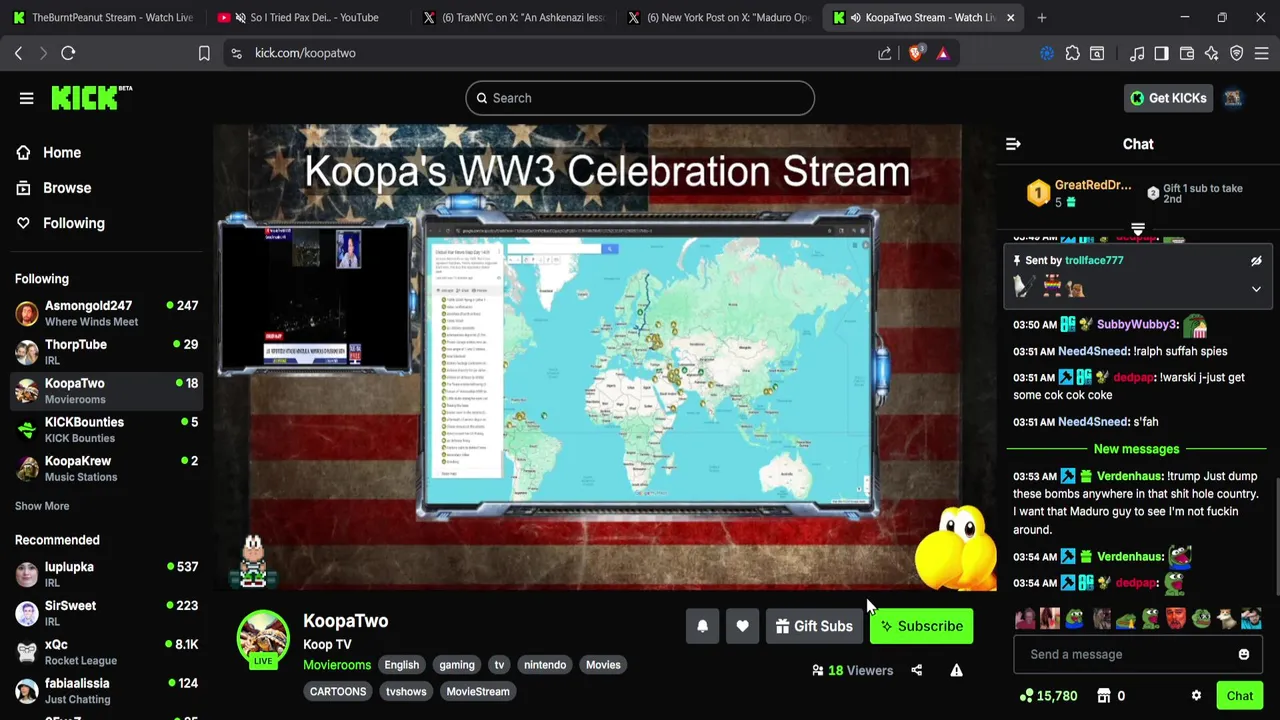Click the KICK logo
1280x720 pixels.
pos(91,97)
